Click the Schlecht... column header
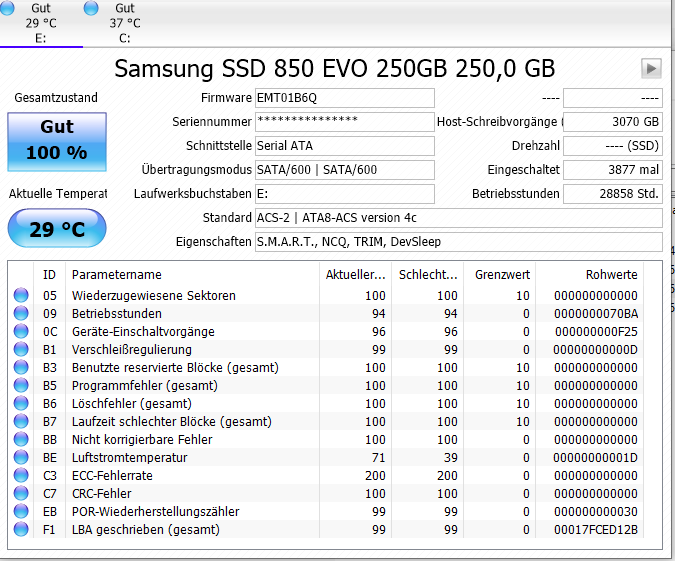The width and height of the screenshot is (675, 561). [x=428, y=275]
